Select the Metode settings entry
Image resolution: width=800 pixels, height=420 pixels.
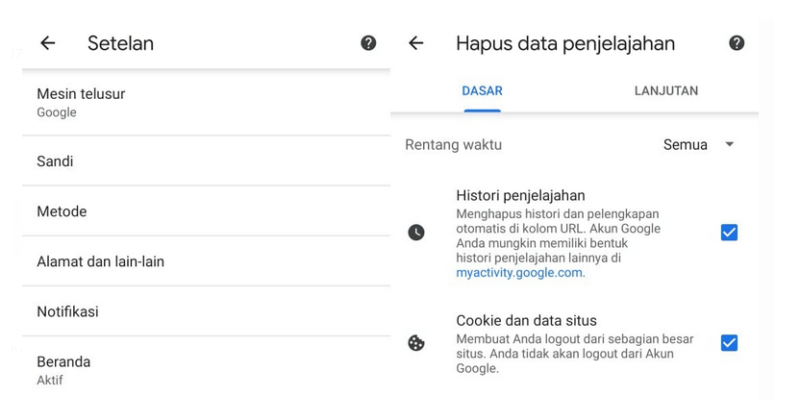206,211
